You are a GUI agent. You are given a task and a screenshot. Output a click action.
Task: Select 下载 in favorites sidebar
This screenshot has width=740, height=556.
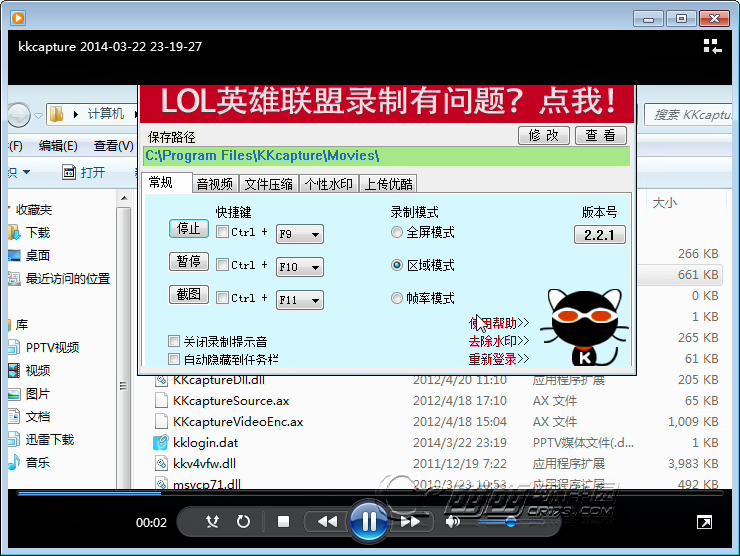pyautogui.click(x=38, y=232)
